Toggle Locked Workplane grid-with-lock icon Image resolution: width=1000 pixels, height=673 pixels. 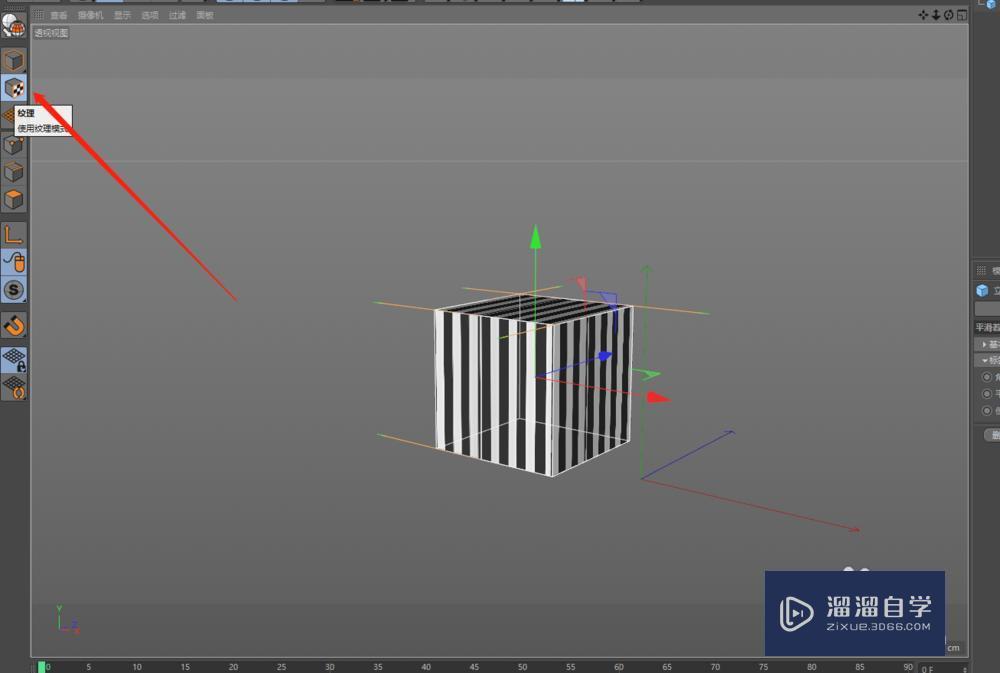pyautogui.click(x=13, y=359)
